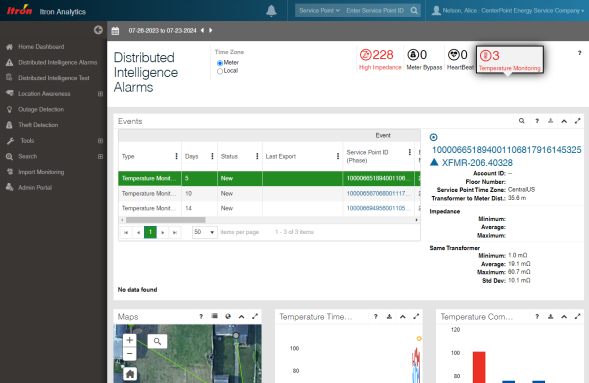Open the Maps layers list icon

coord(214,316)
